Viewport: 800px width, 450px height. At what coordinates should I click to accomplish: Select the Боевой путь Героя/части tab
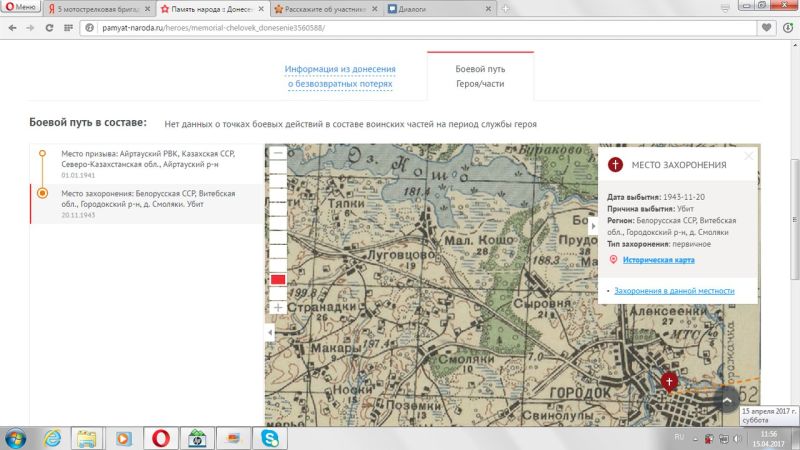[x=480, y=76]
